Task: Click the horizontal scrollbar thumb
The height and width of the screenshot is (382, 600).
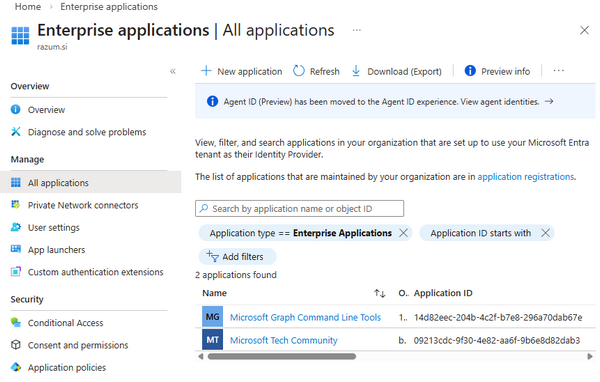Action: point(282,356)
